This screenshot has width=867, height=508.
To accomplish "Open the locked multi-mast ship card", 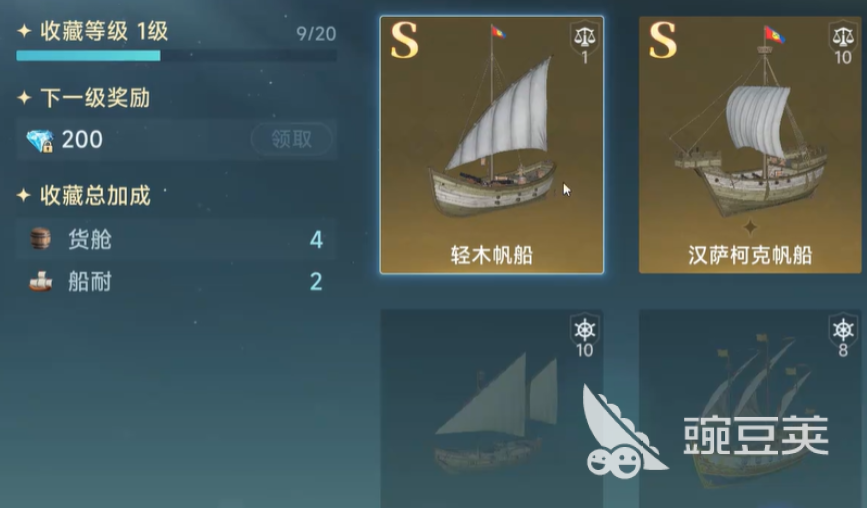I will [x=750, y=409].
